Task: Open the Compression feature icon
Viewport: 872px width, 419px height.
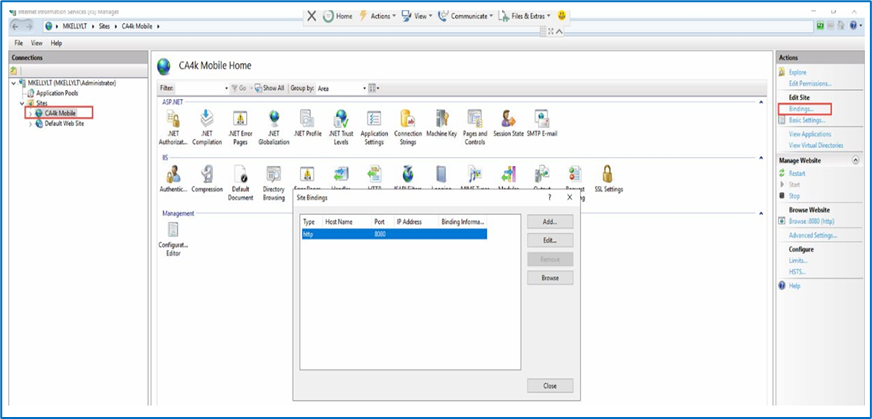Action: point(207,174)
